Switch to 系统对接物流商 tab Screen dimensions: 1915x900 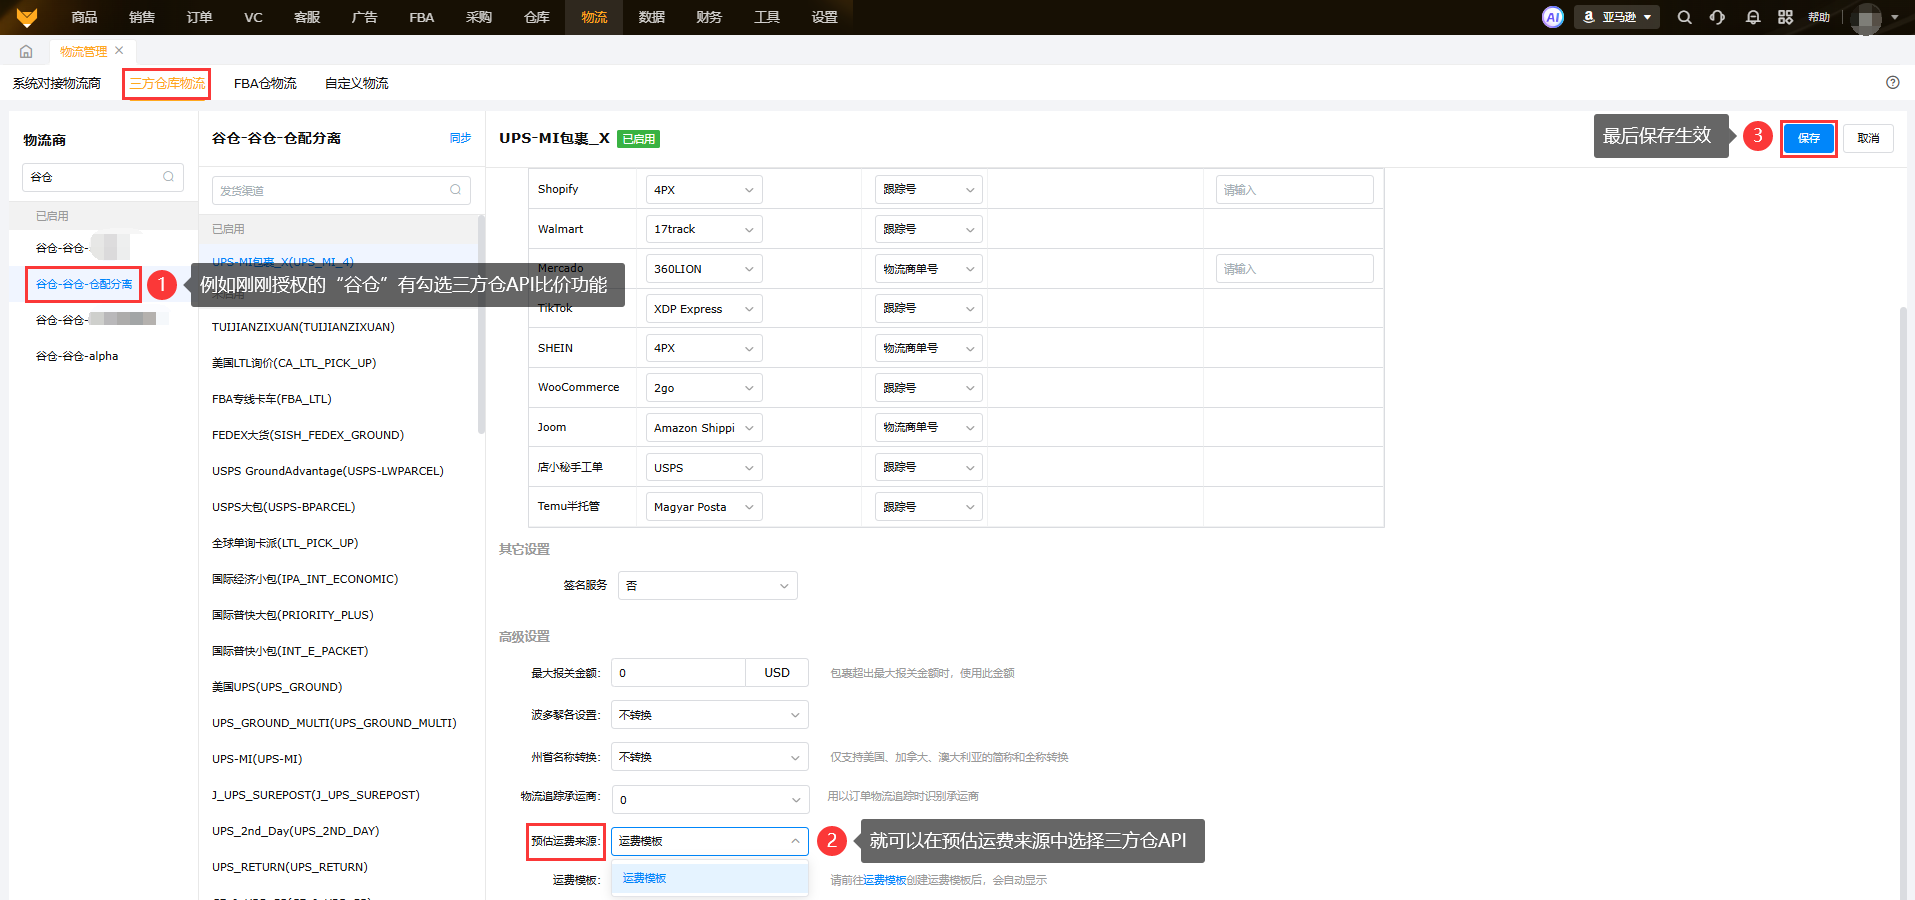click(x=57, y=83)
